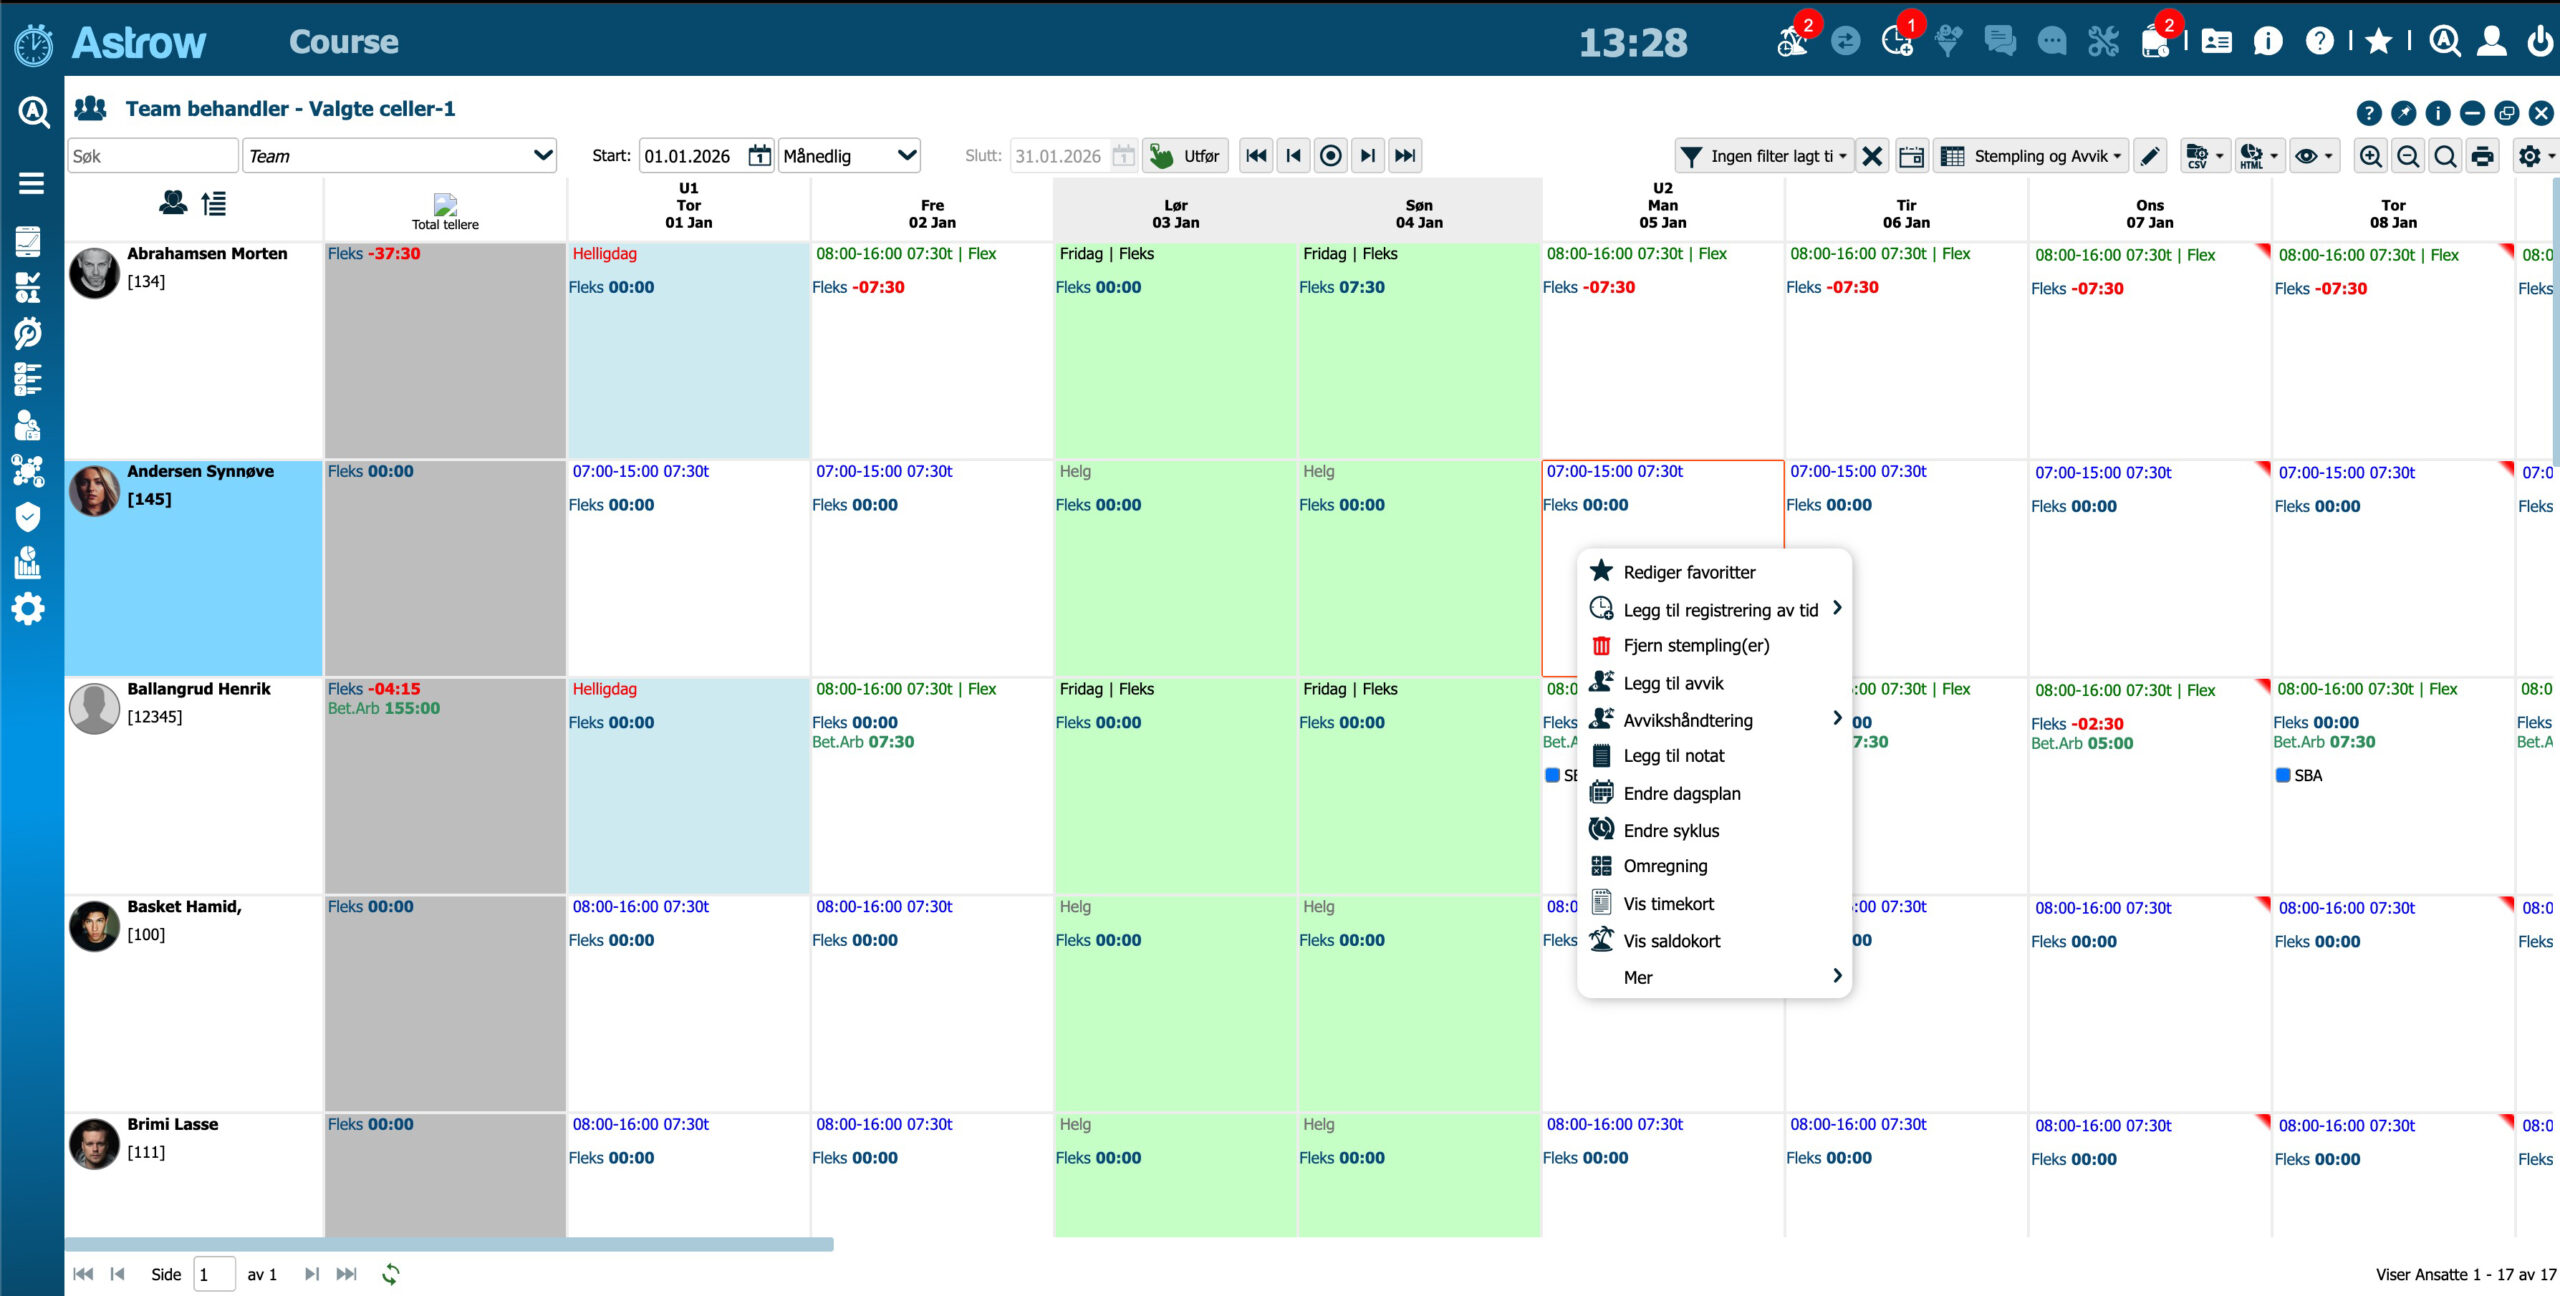
Task: Click the Ingen filter lagt til button
Action: click(x=1765, y=156)
